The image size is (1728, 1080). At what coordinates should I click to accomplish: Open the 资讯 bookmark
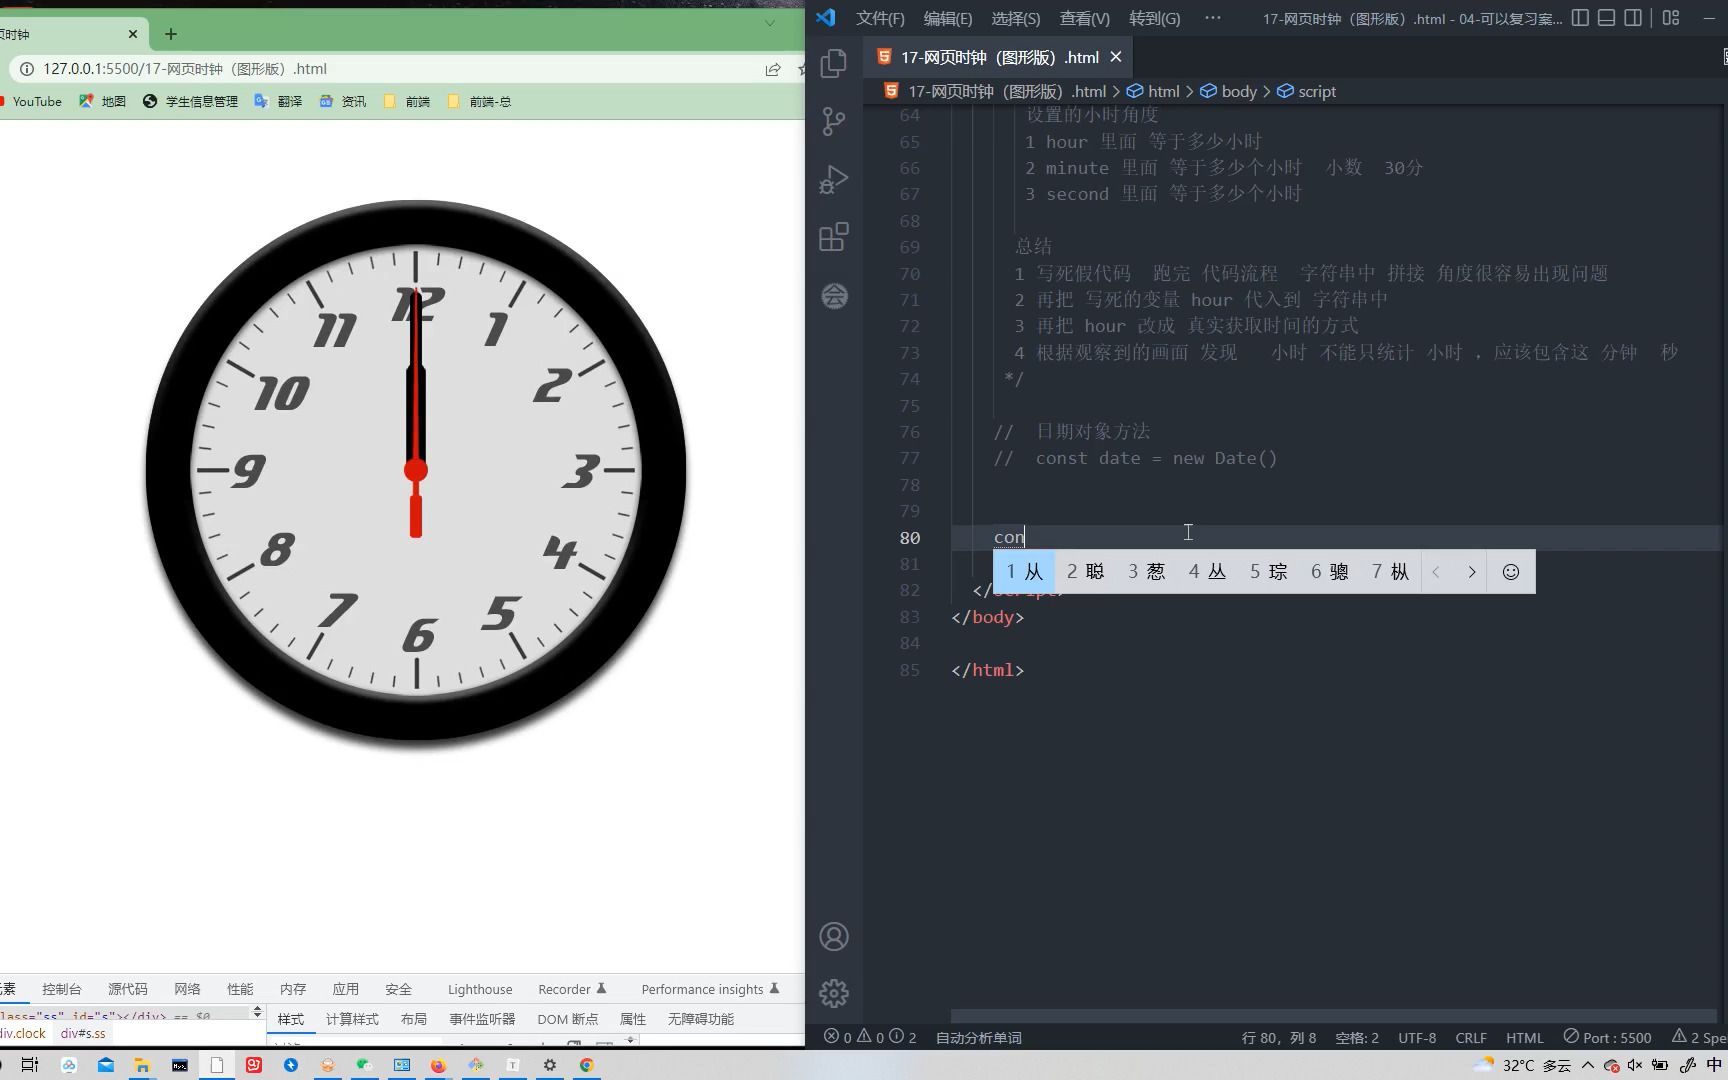[x=343, y=101]
